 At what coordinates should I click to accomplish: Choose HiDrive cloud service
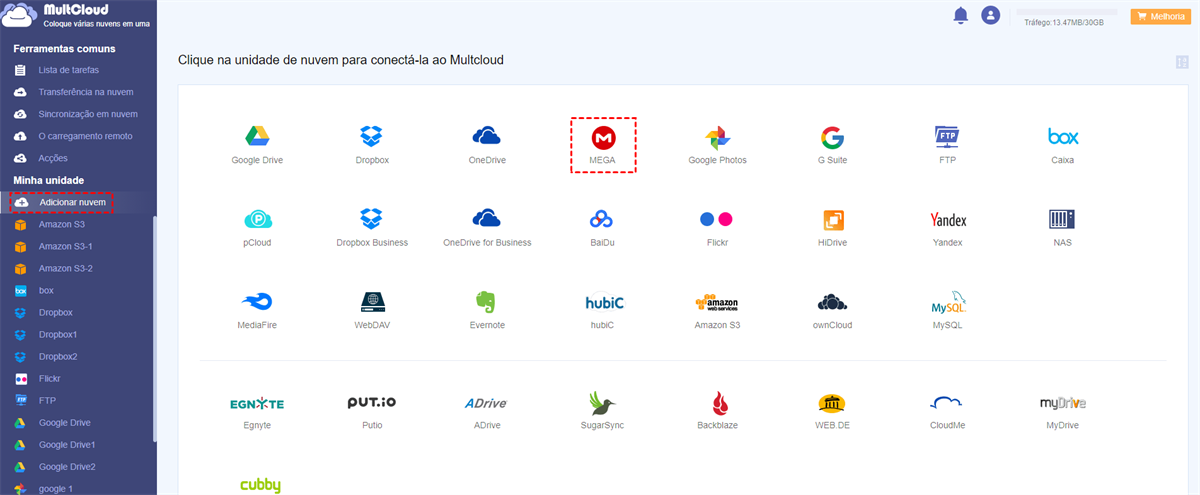(x=833, y=219)
